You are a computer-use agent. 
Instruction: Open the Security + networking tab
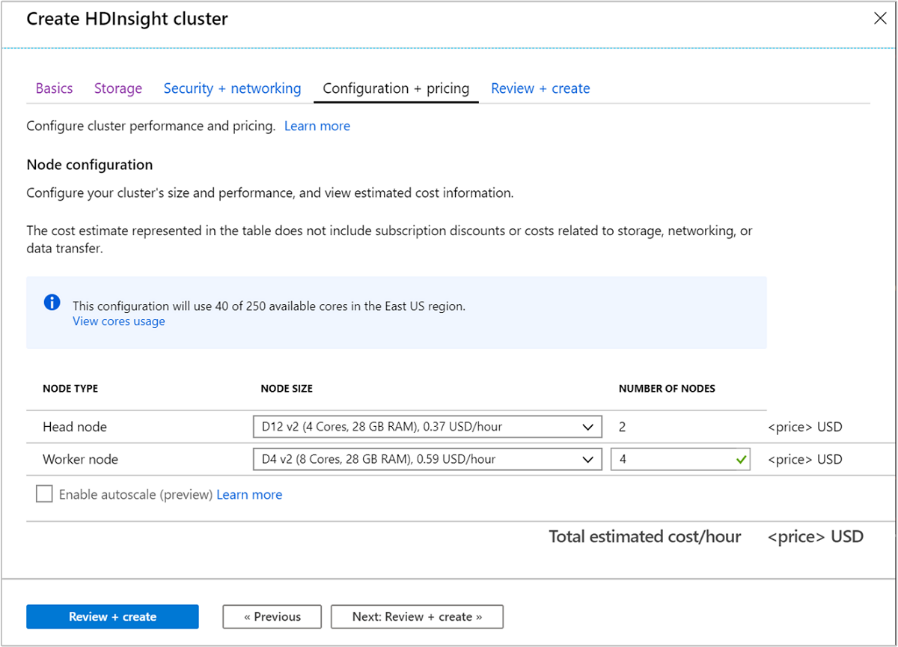[232, 88]
